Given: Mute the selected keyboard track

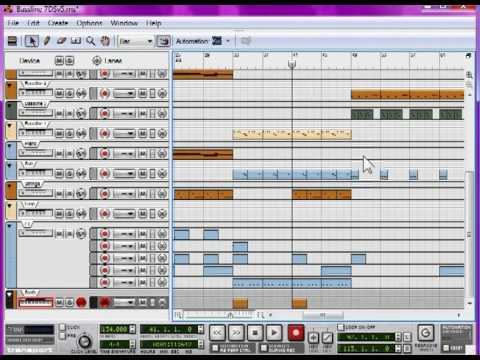Looking at the screenshot, I should 59,302.
